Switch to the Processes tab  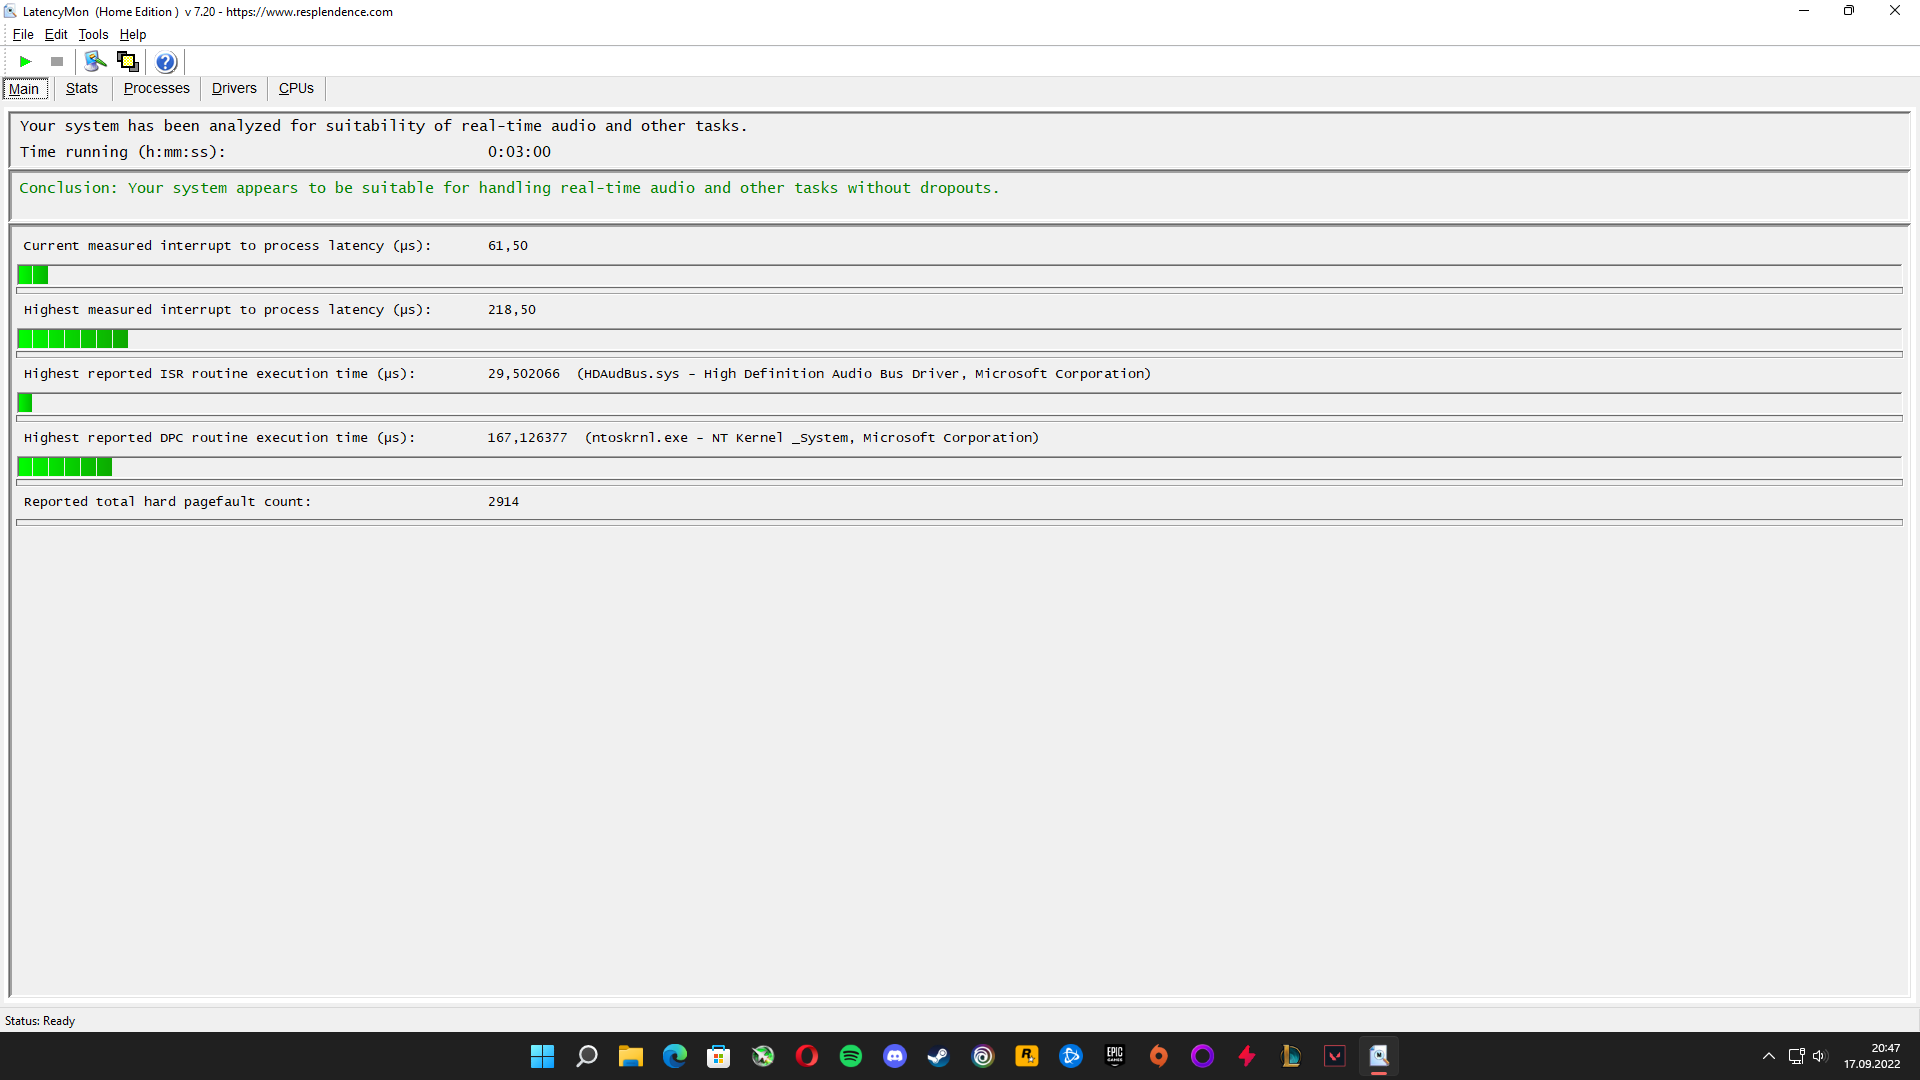click(156, 88)
